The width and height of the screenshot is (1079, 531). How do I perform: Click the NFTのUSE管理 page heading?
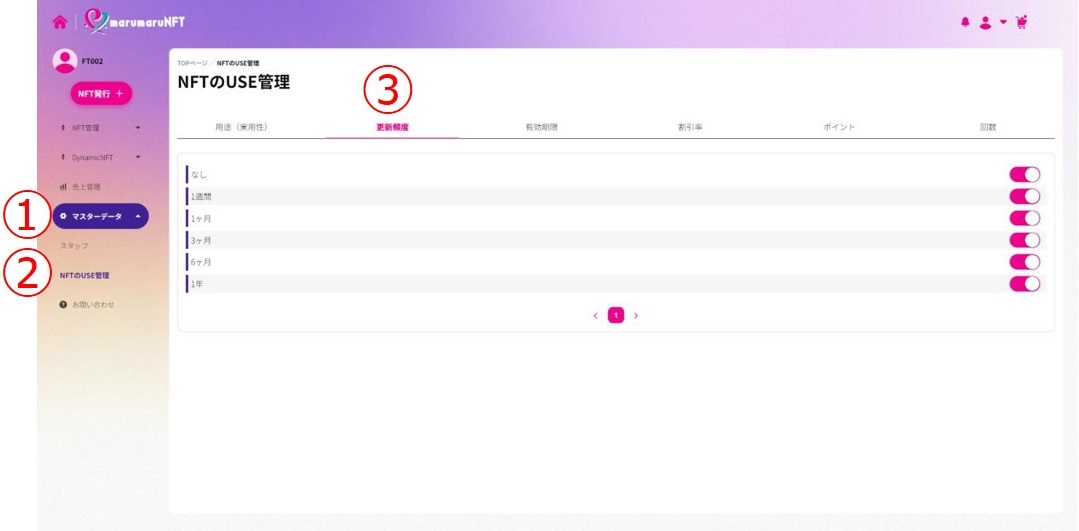coord(234,83)
